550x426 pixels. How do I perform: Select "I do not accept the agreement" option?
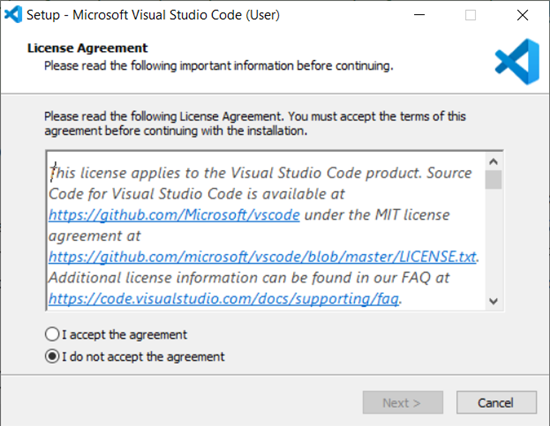tap(52, 357)
